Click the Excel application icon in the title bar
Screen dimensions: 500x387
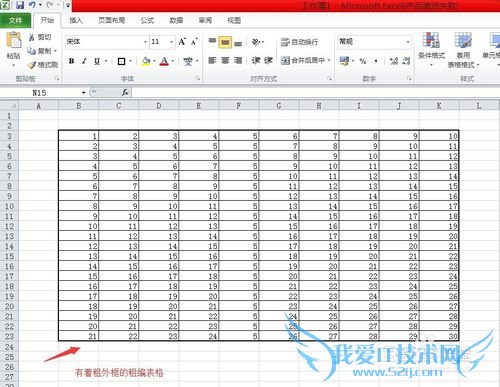5,5
